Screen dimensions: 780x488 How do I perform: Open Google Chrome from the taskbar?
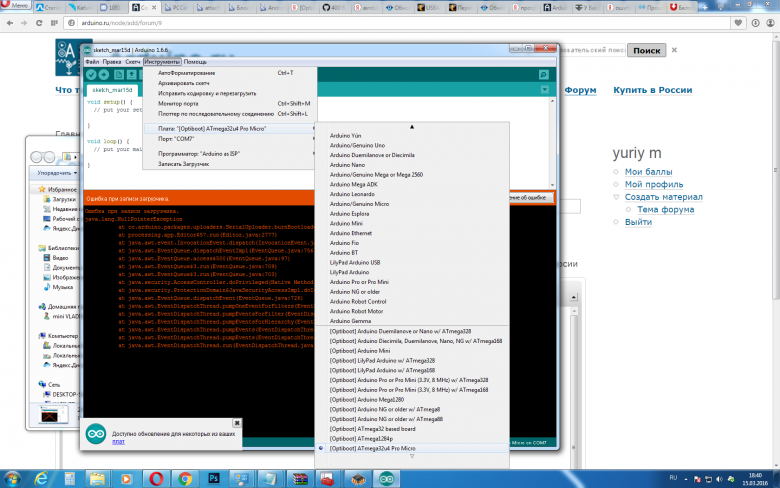[x=185, y=479]
